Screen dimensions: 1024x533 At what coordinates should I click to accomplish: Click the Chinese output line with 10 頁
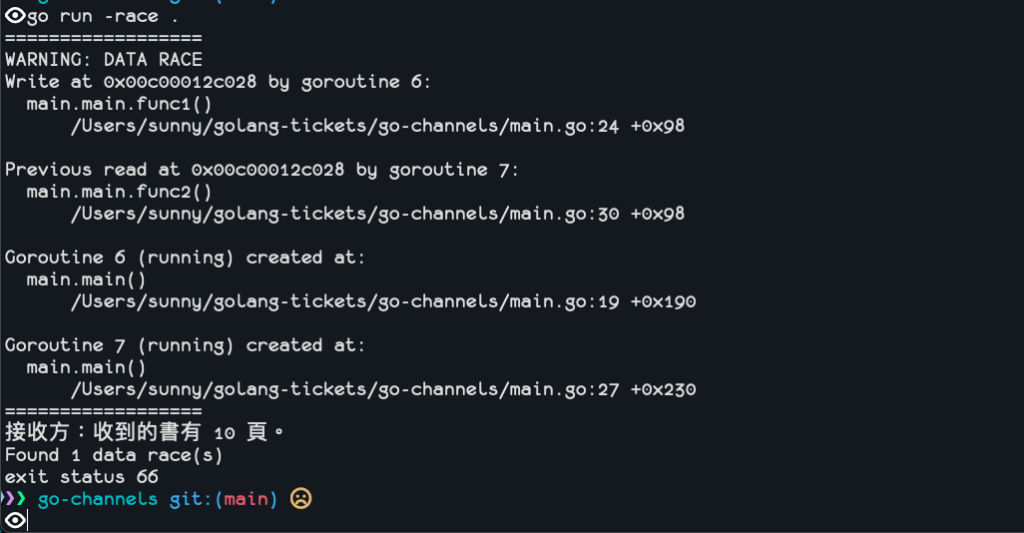coord(145,432)
